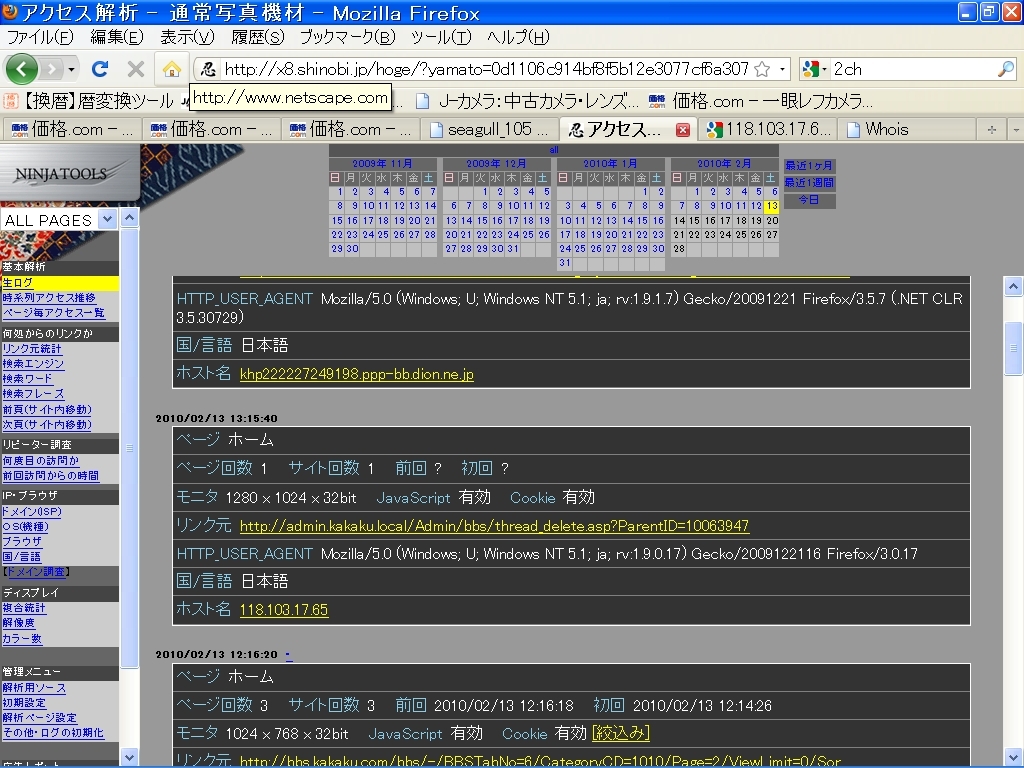Open the ブックマーク(B) menu

[347, 37]
